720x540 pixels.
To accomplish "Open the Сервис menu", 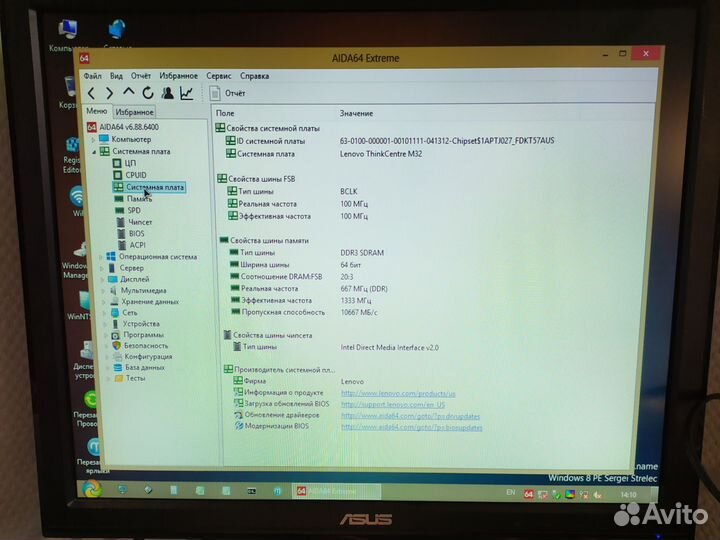I will (219, 76).
